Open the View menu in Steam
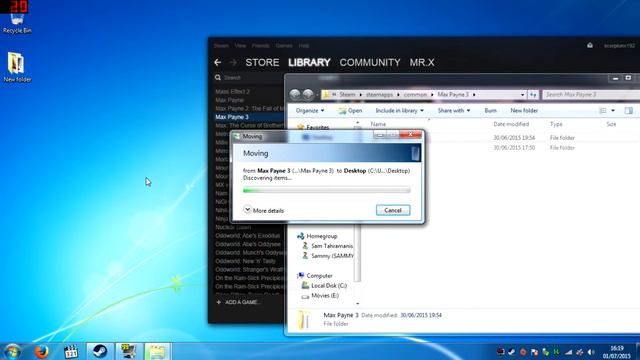Screen dimensions: 640x360 click(240, 46)
